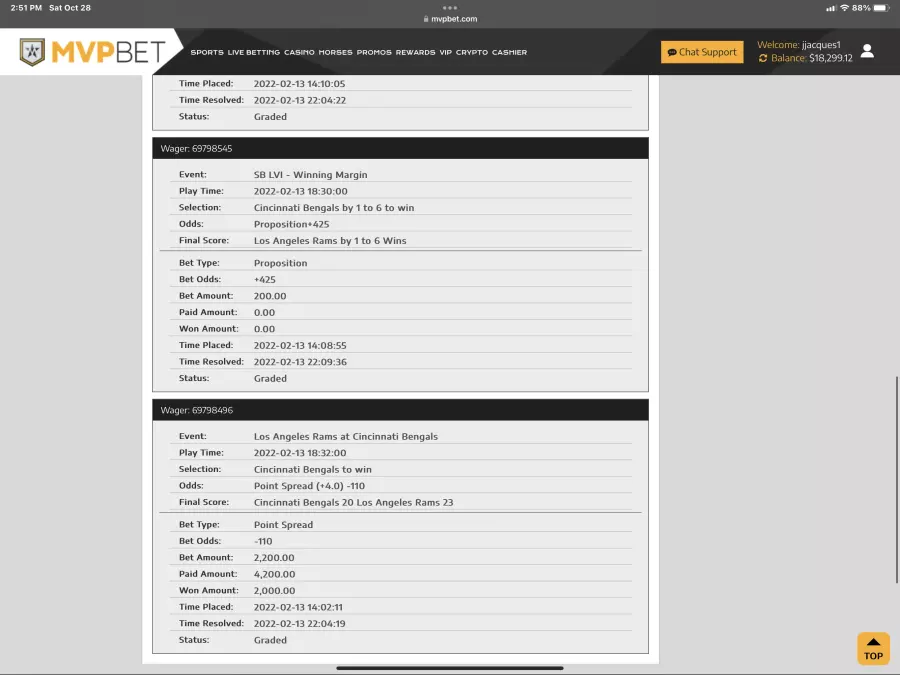Image resolution: width=900 pixels, height=675 pixels.
Task: Go to the REWARDS page
Action: click(415, 52)
